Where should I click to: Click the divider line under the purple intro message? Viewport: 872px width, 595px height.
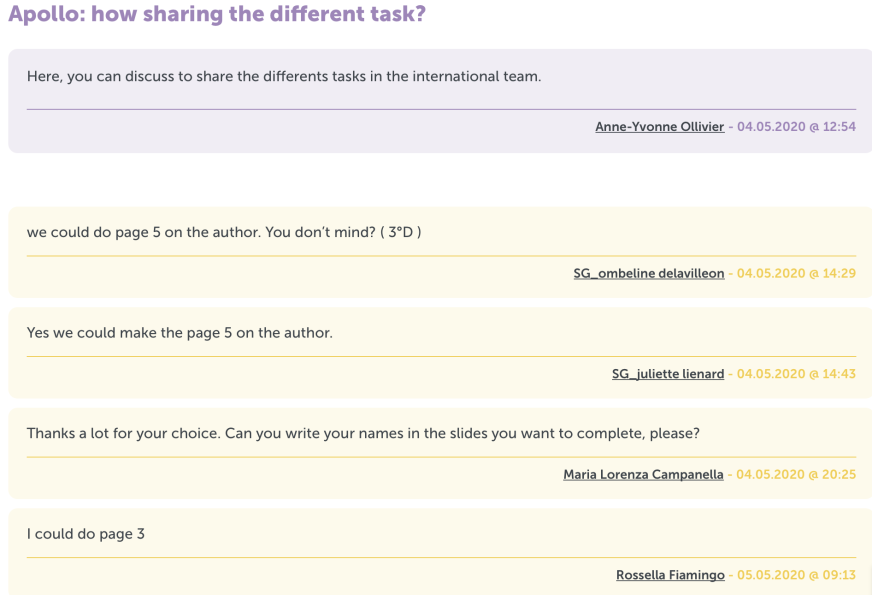pos(442,110)
